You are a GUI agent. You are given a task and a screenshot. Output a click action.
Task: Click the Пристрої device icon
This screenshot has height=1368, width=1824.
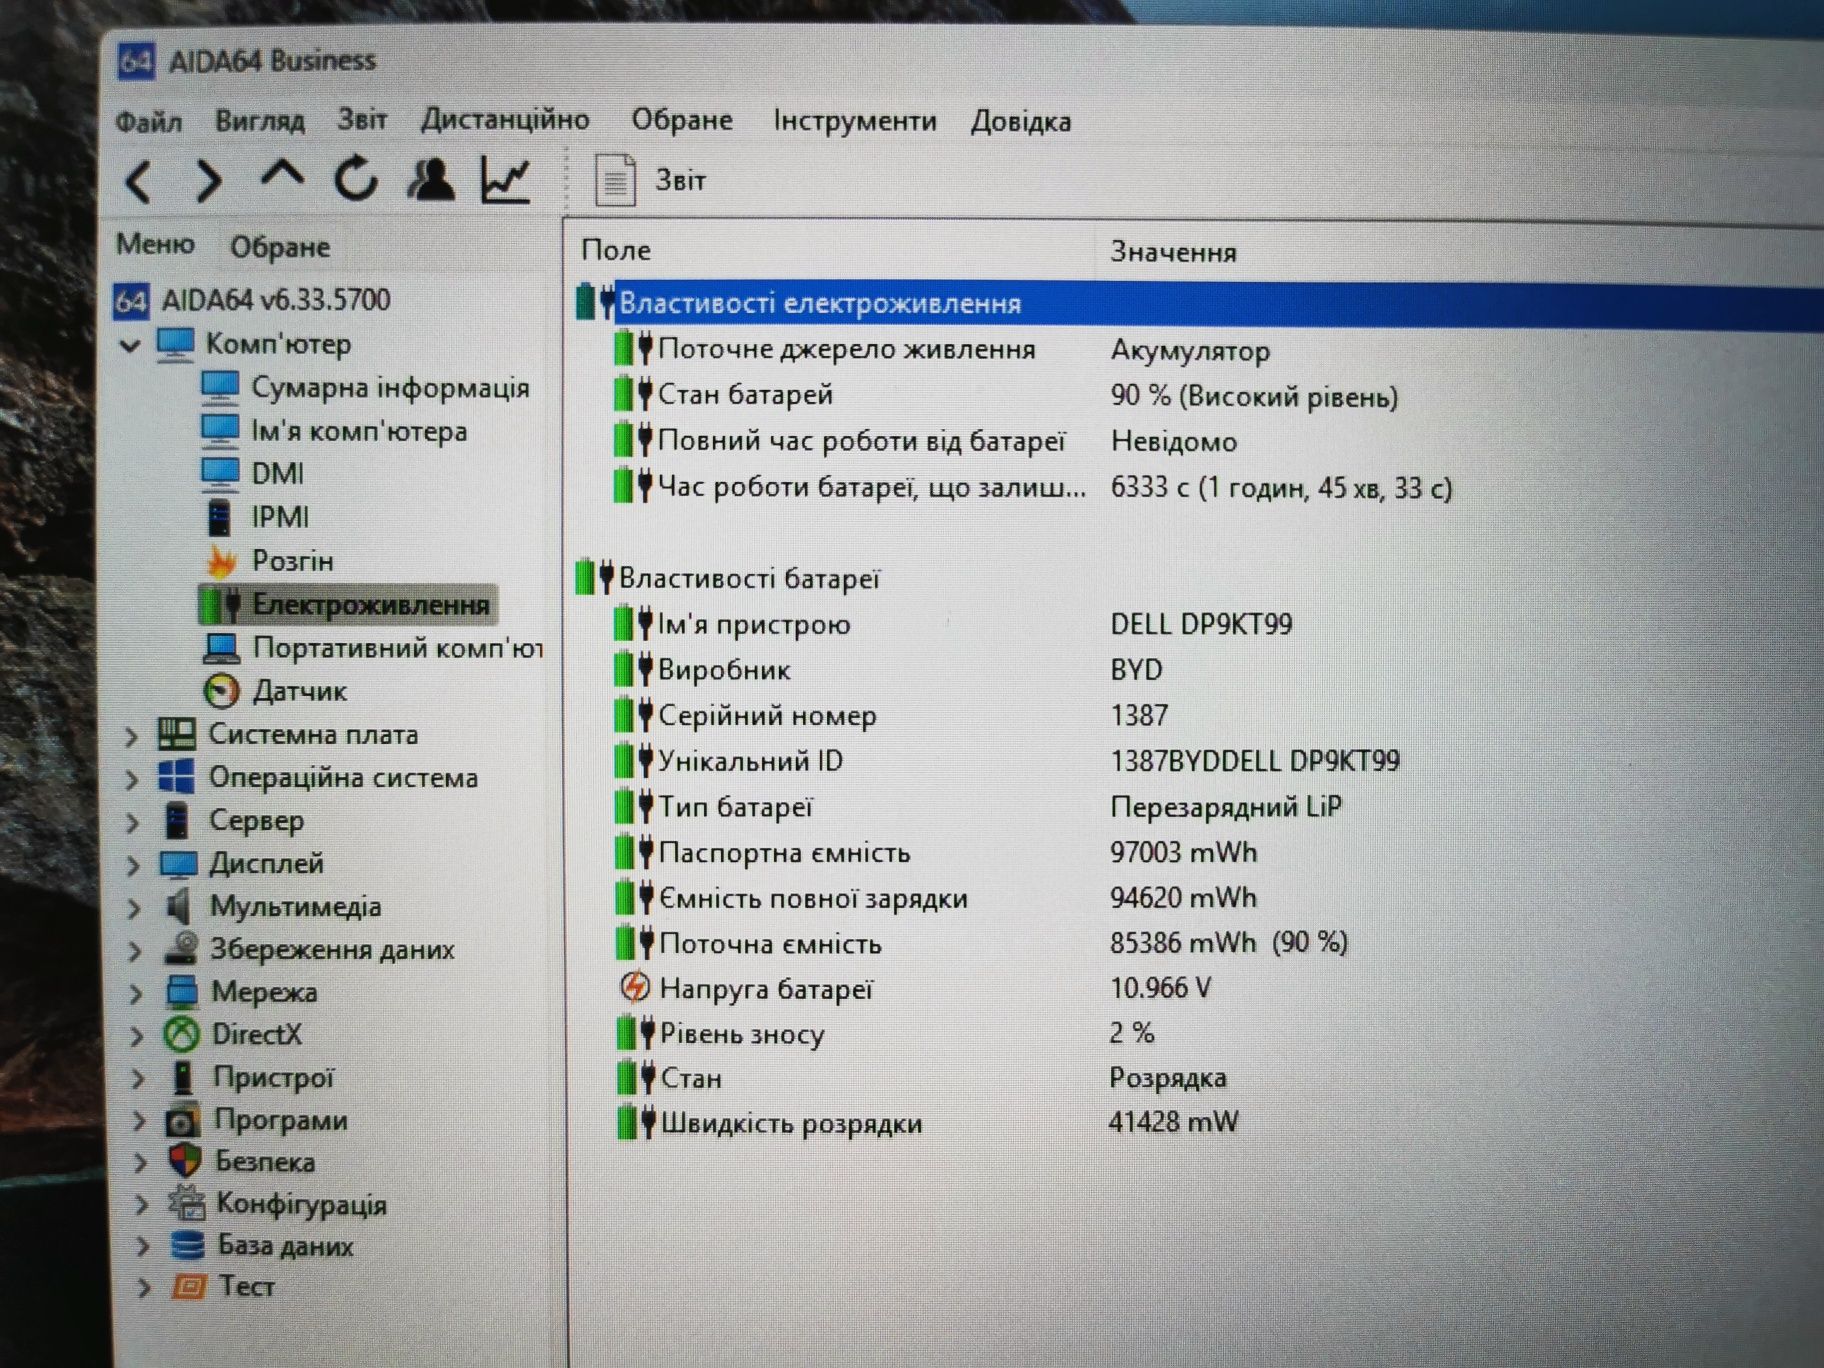pos(183,1078)
